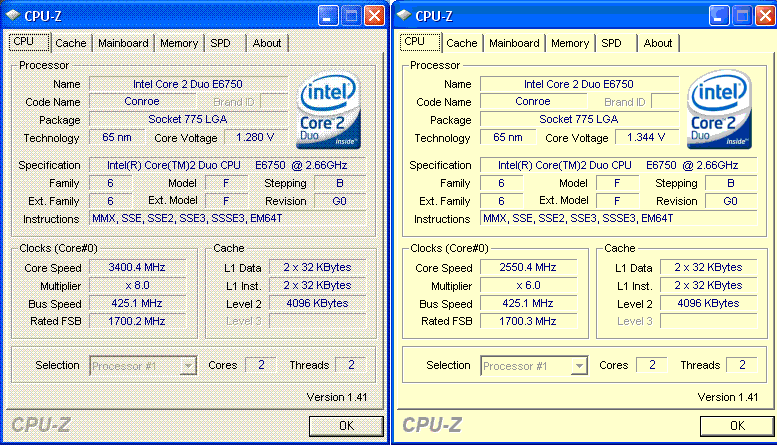777x445 pixels.
Task: Switch to Cache tab in left window
Action: point(71,43)
